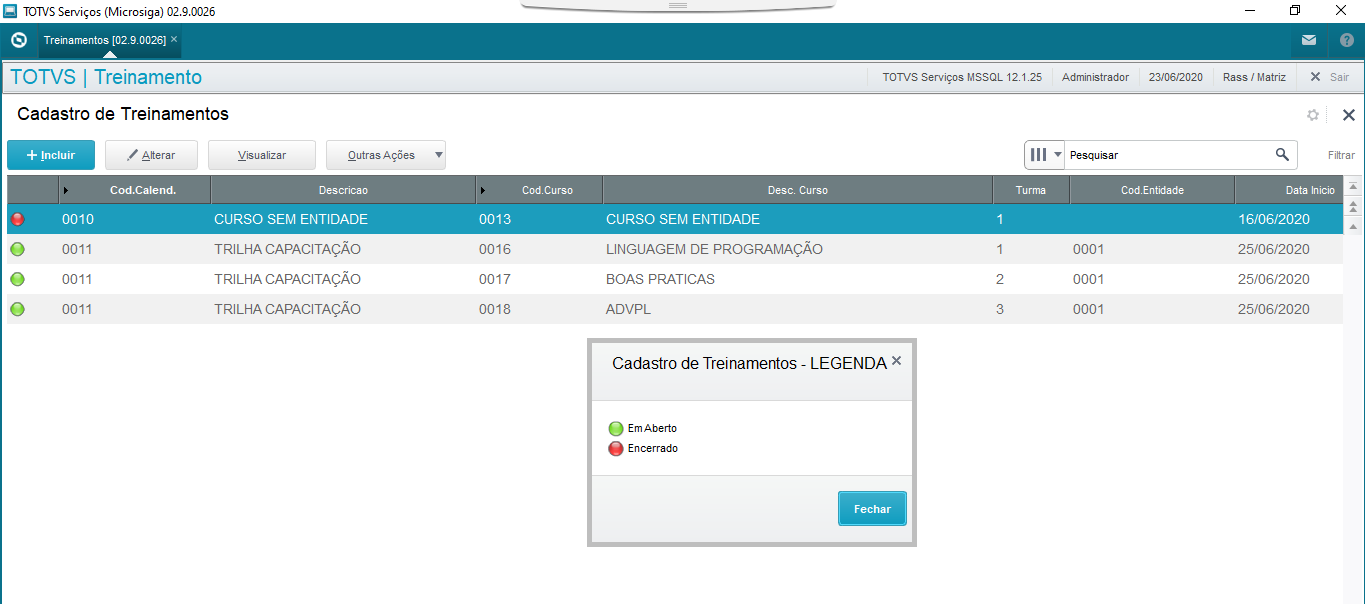Click the TOTVS logo icon in tab bar
The image size is (1365, 604).
(18, 40)
